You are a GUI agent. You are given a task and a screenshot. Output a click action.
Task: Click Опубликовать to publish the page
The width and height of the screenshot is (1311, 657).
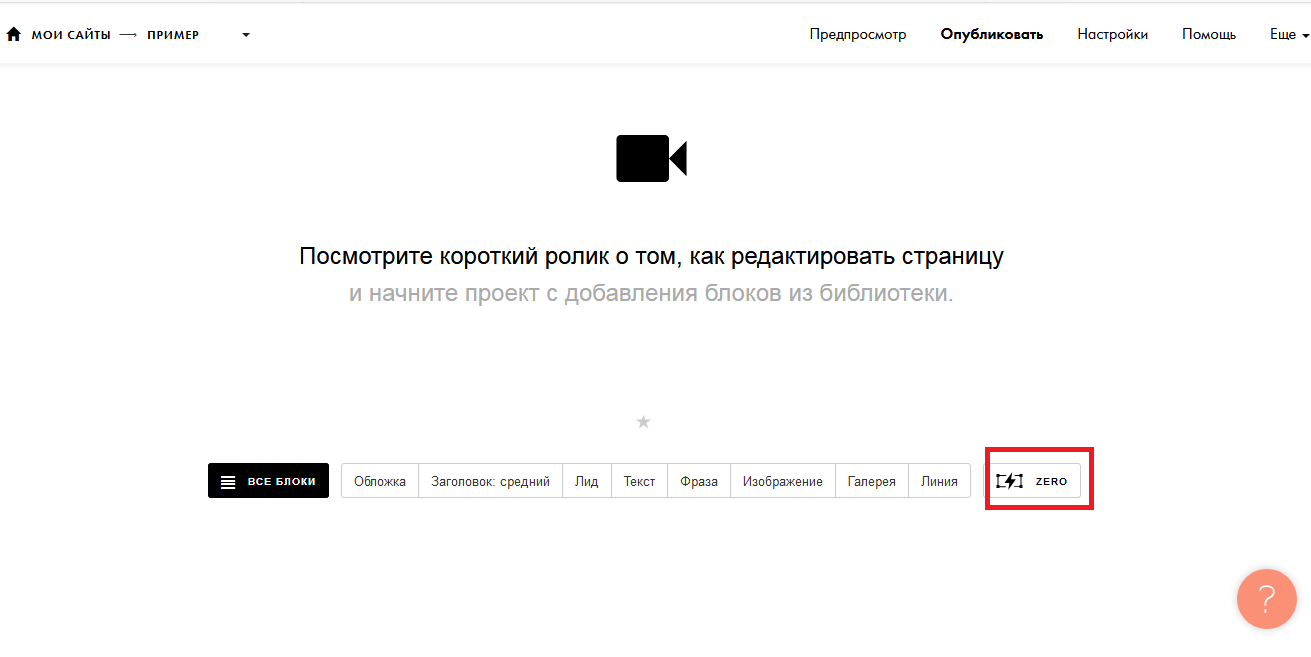pos(992,34)
